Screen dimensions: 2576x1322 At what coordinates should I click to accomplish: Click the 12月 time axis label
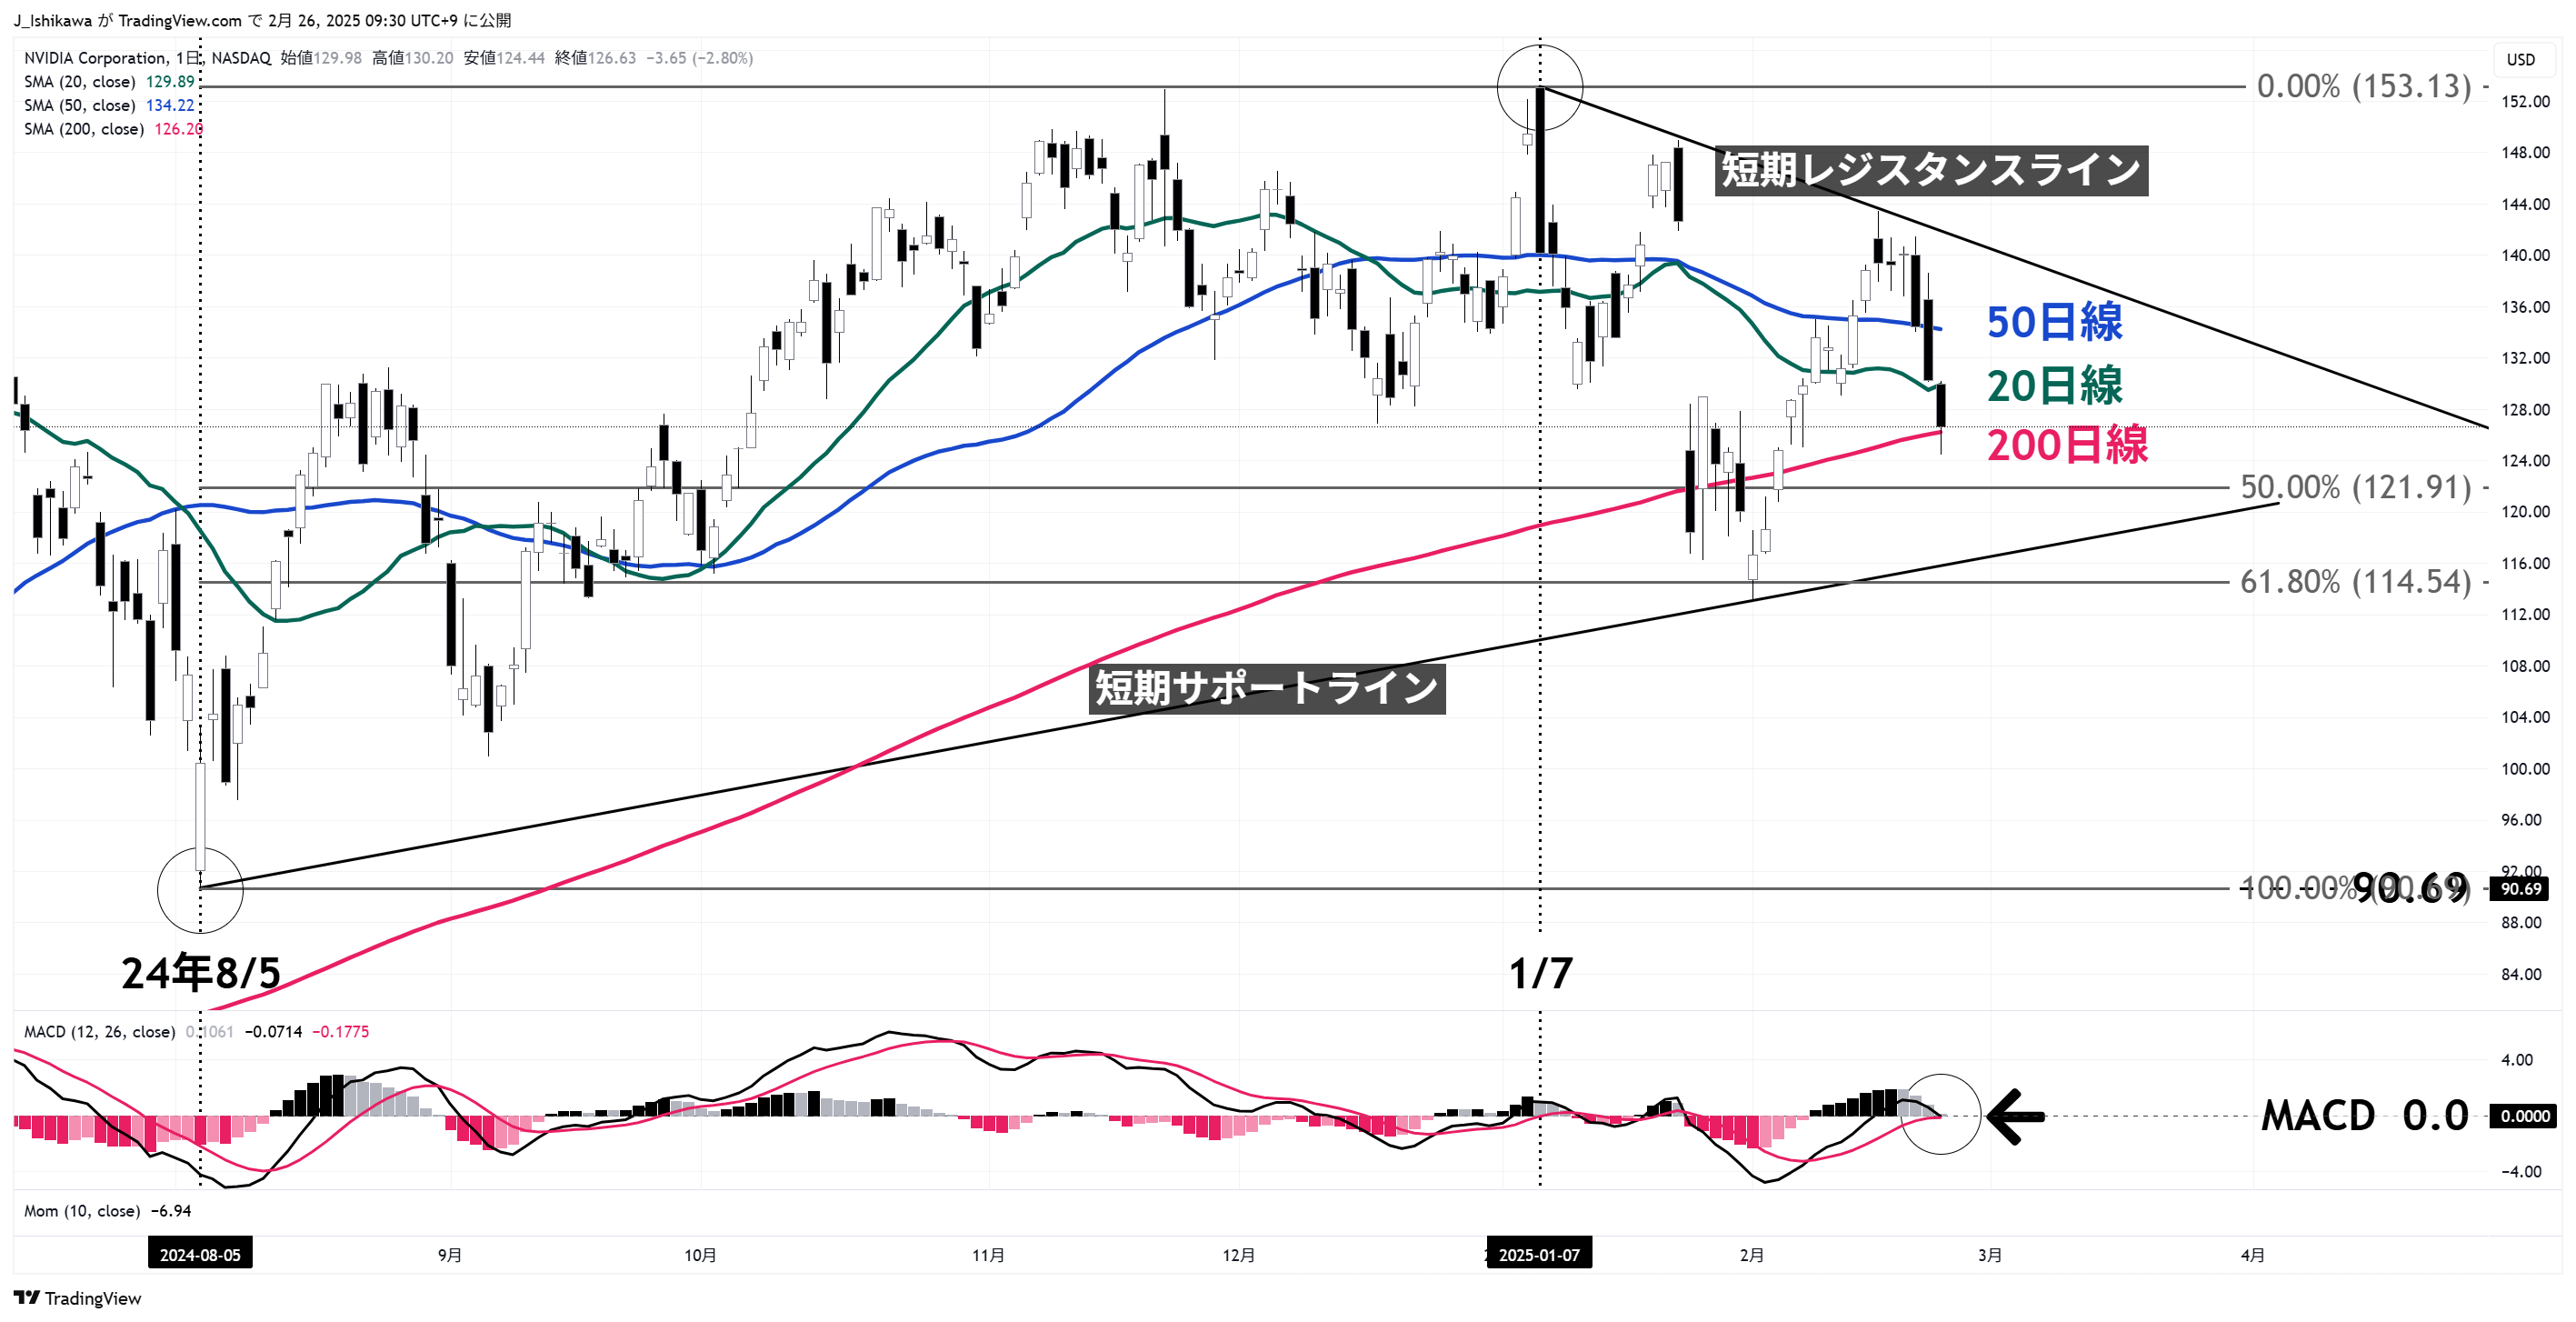(1238, 1255)
